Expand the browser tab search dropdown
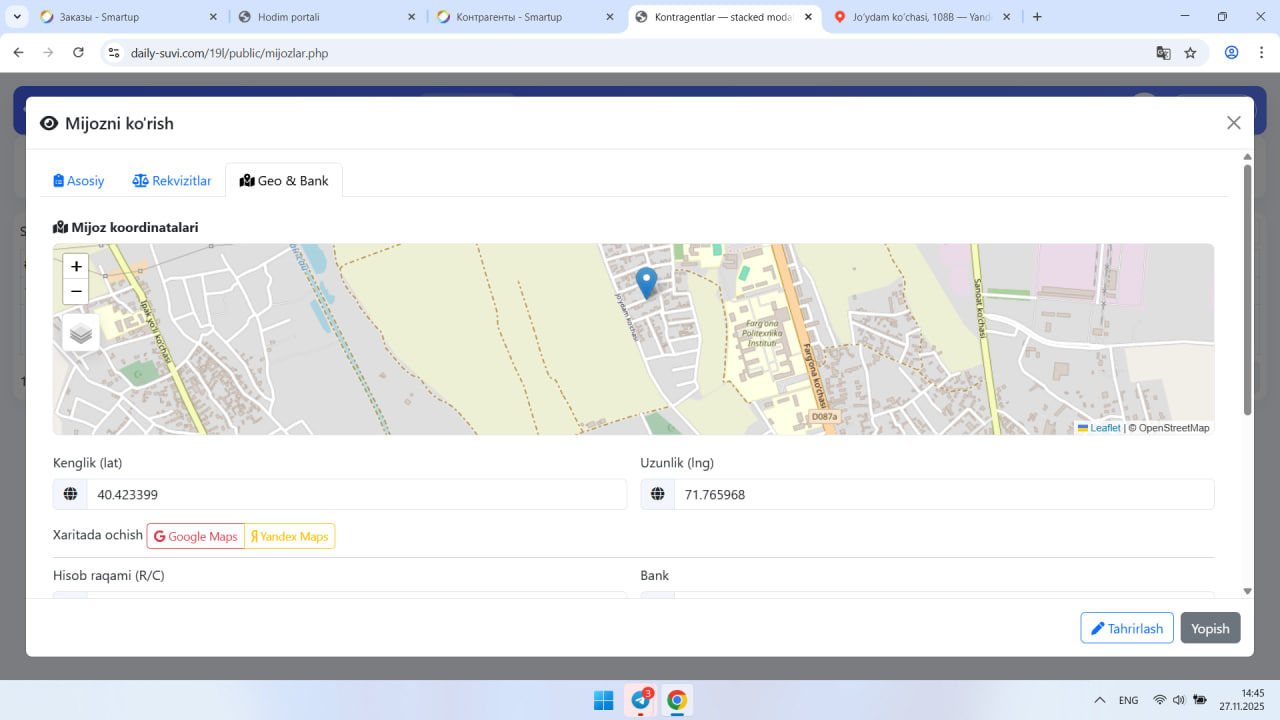Viewport: 1280px width, 720px height. (x=17, y=17)
